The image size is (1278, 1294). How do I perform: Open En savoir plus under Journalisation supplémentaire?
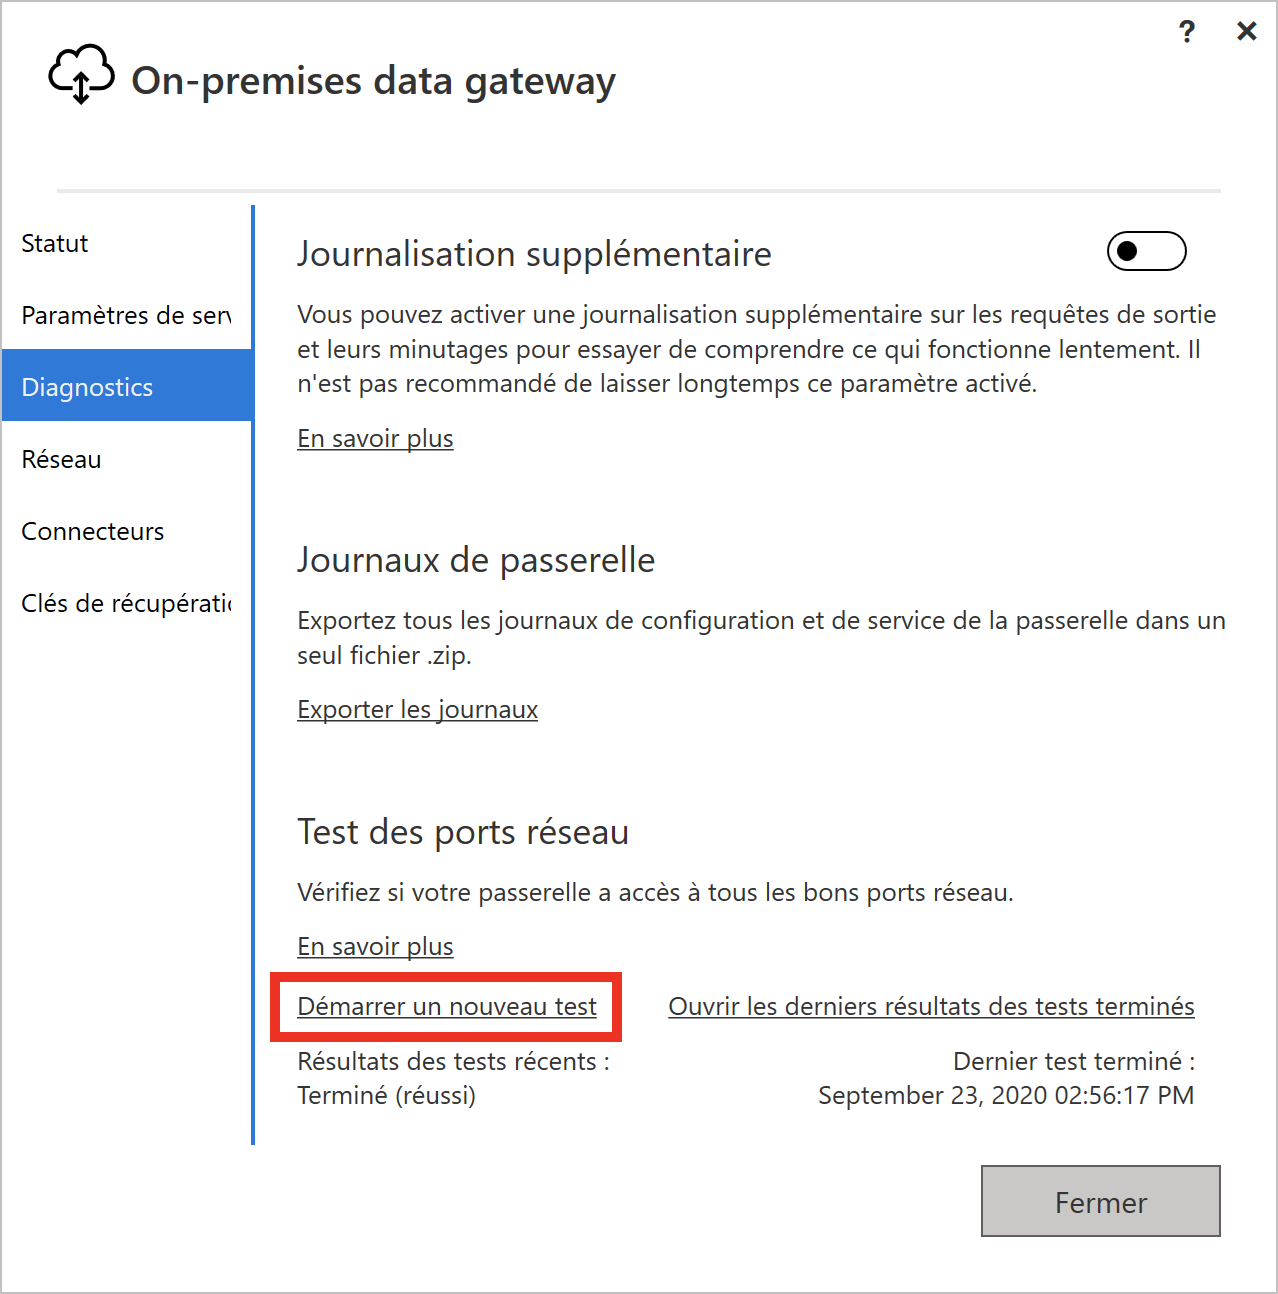tap(375, 438)
